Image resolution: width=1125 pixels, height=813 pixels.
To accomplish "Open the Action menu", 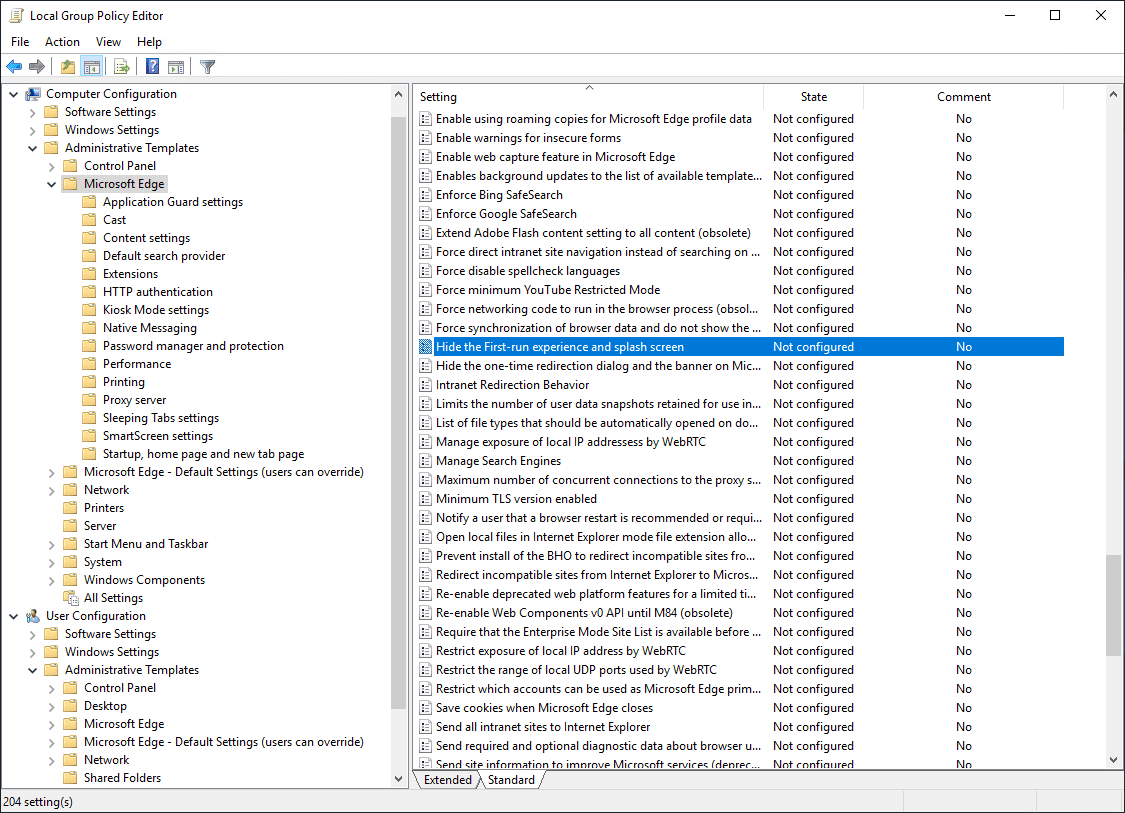I will pos(62,42).
